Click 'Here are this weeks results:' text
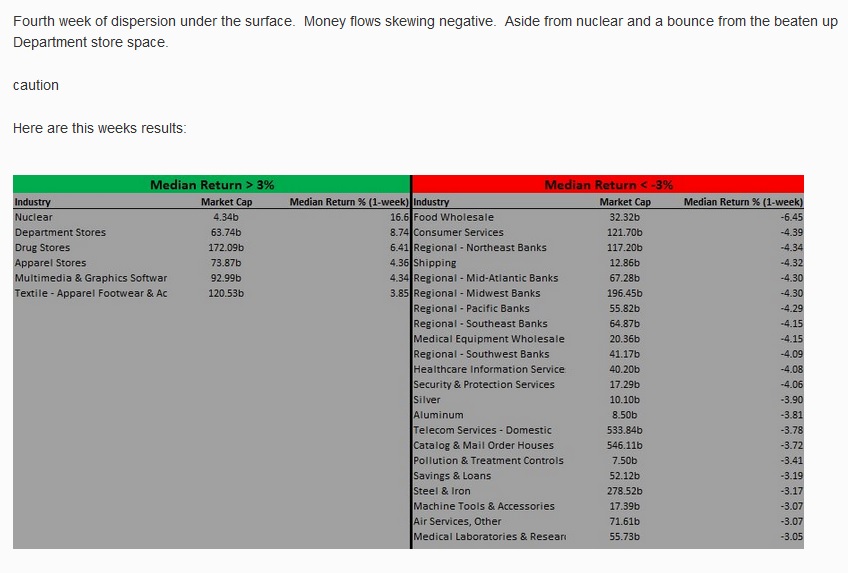 click(x=100, y=128)
